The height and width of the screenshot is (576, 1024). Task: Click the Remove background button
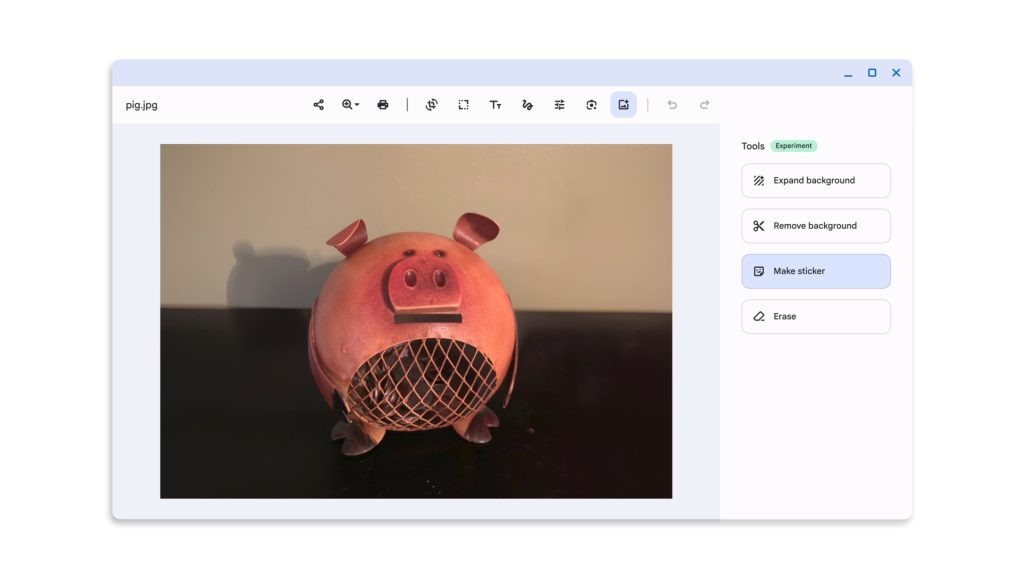pos(815,226)
